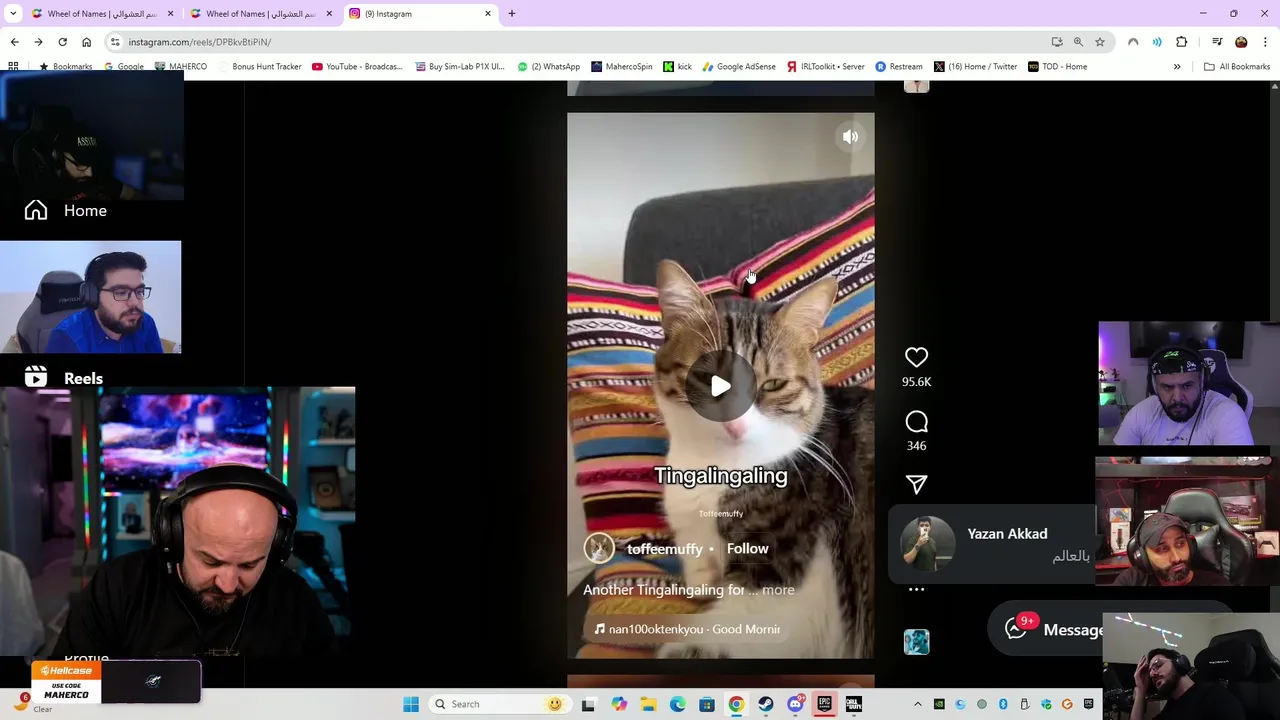
Task: Open the Chrome extensions puzzle icon
Action: click(1182, 42)
